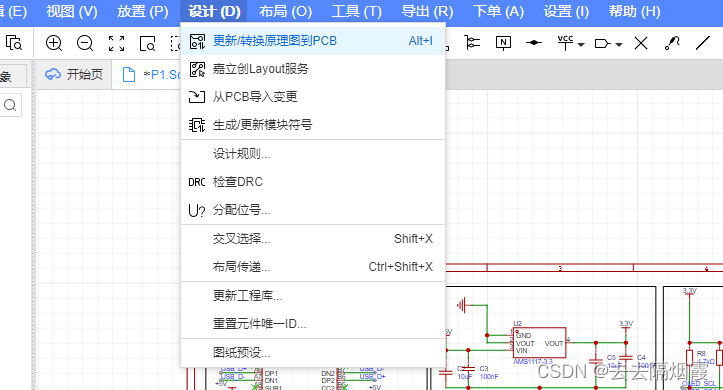The height and width of the screenshot is (390, 723).
Task: Open 图纸预设... entry
Action: (313, 353)
